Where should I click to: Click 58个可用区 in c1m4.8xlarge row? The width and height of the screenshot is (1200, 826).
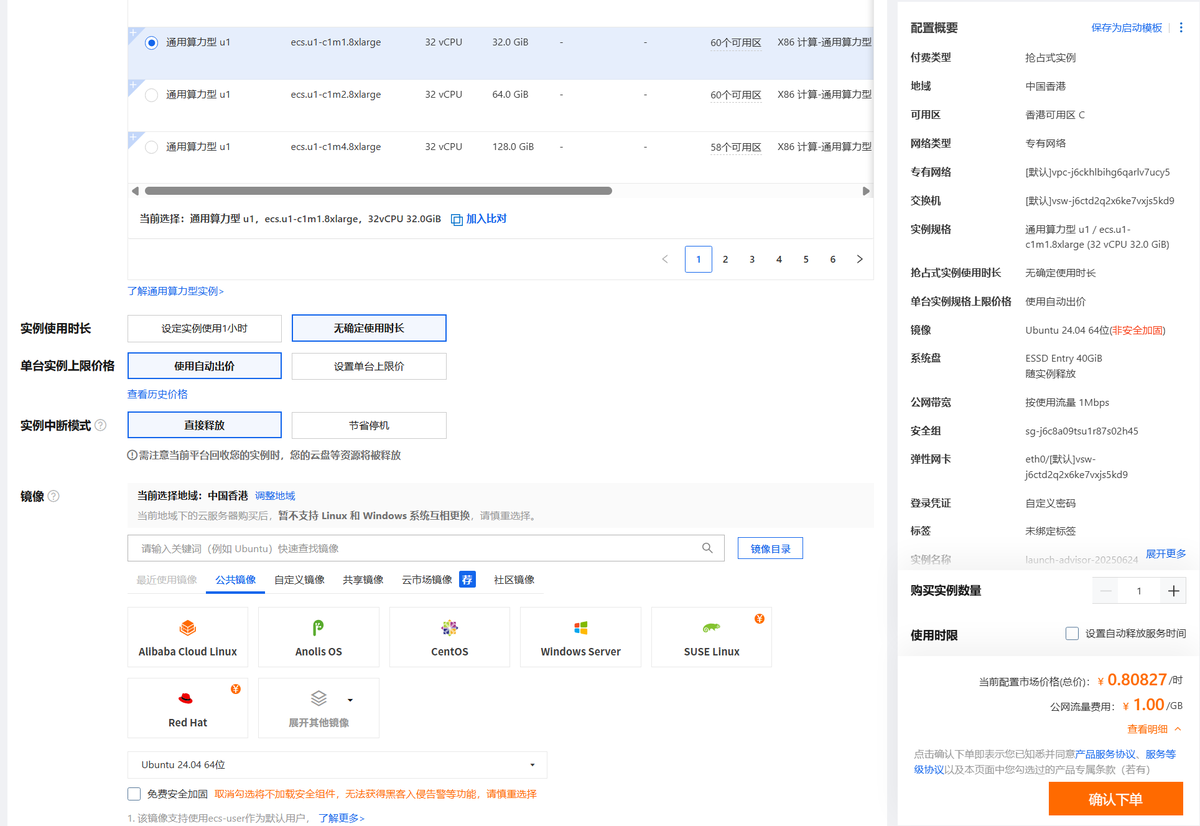click(x=736, y=147)
